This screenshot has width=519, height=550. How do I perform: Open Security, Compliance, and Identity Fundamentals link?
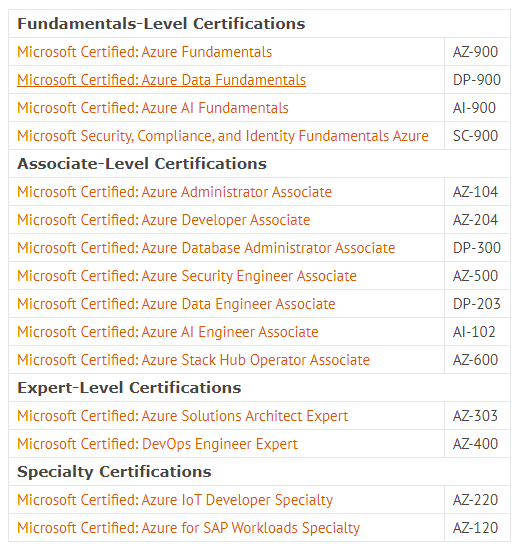click(x=223, y=136)
